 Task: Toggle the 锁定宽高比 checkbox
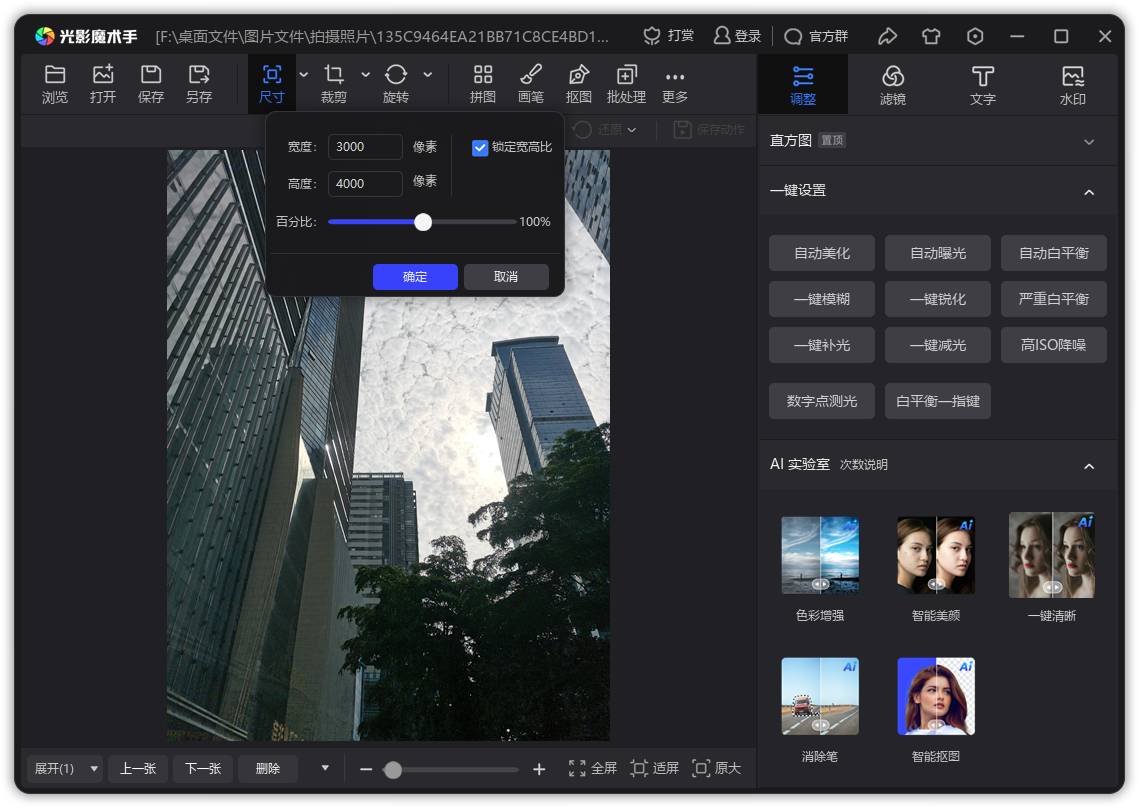coord(480,147)
